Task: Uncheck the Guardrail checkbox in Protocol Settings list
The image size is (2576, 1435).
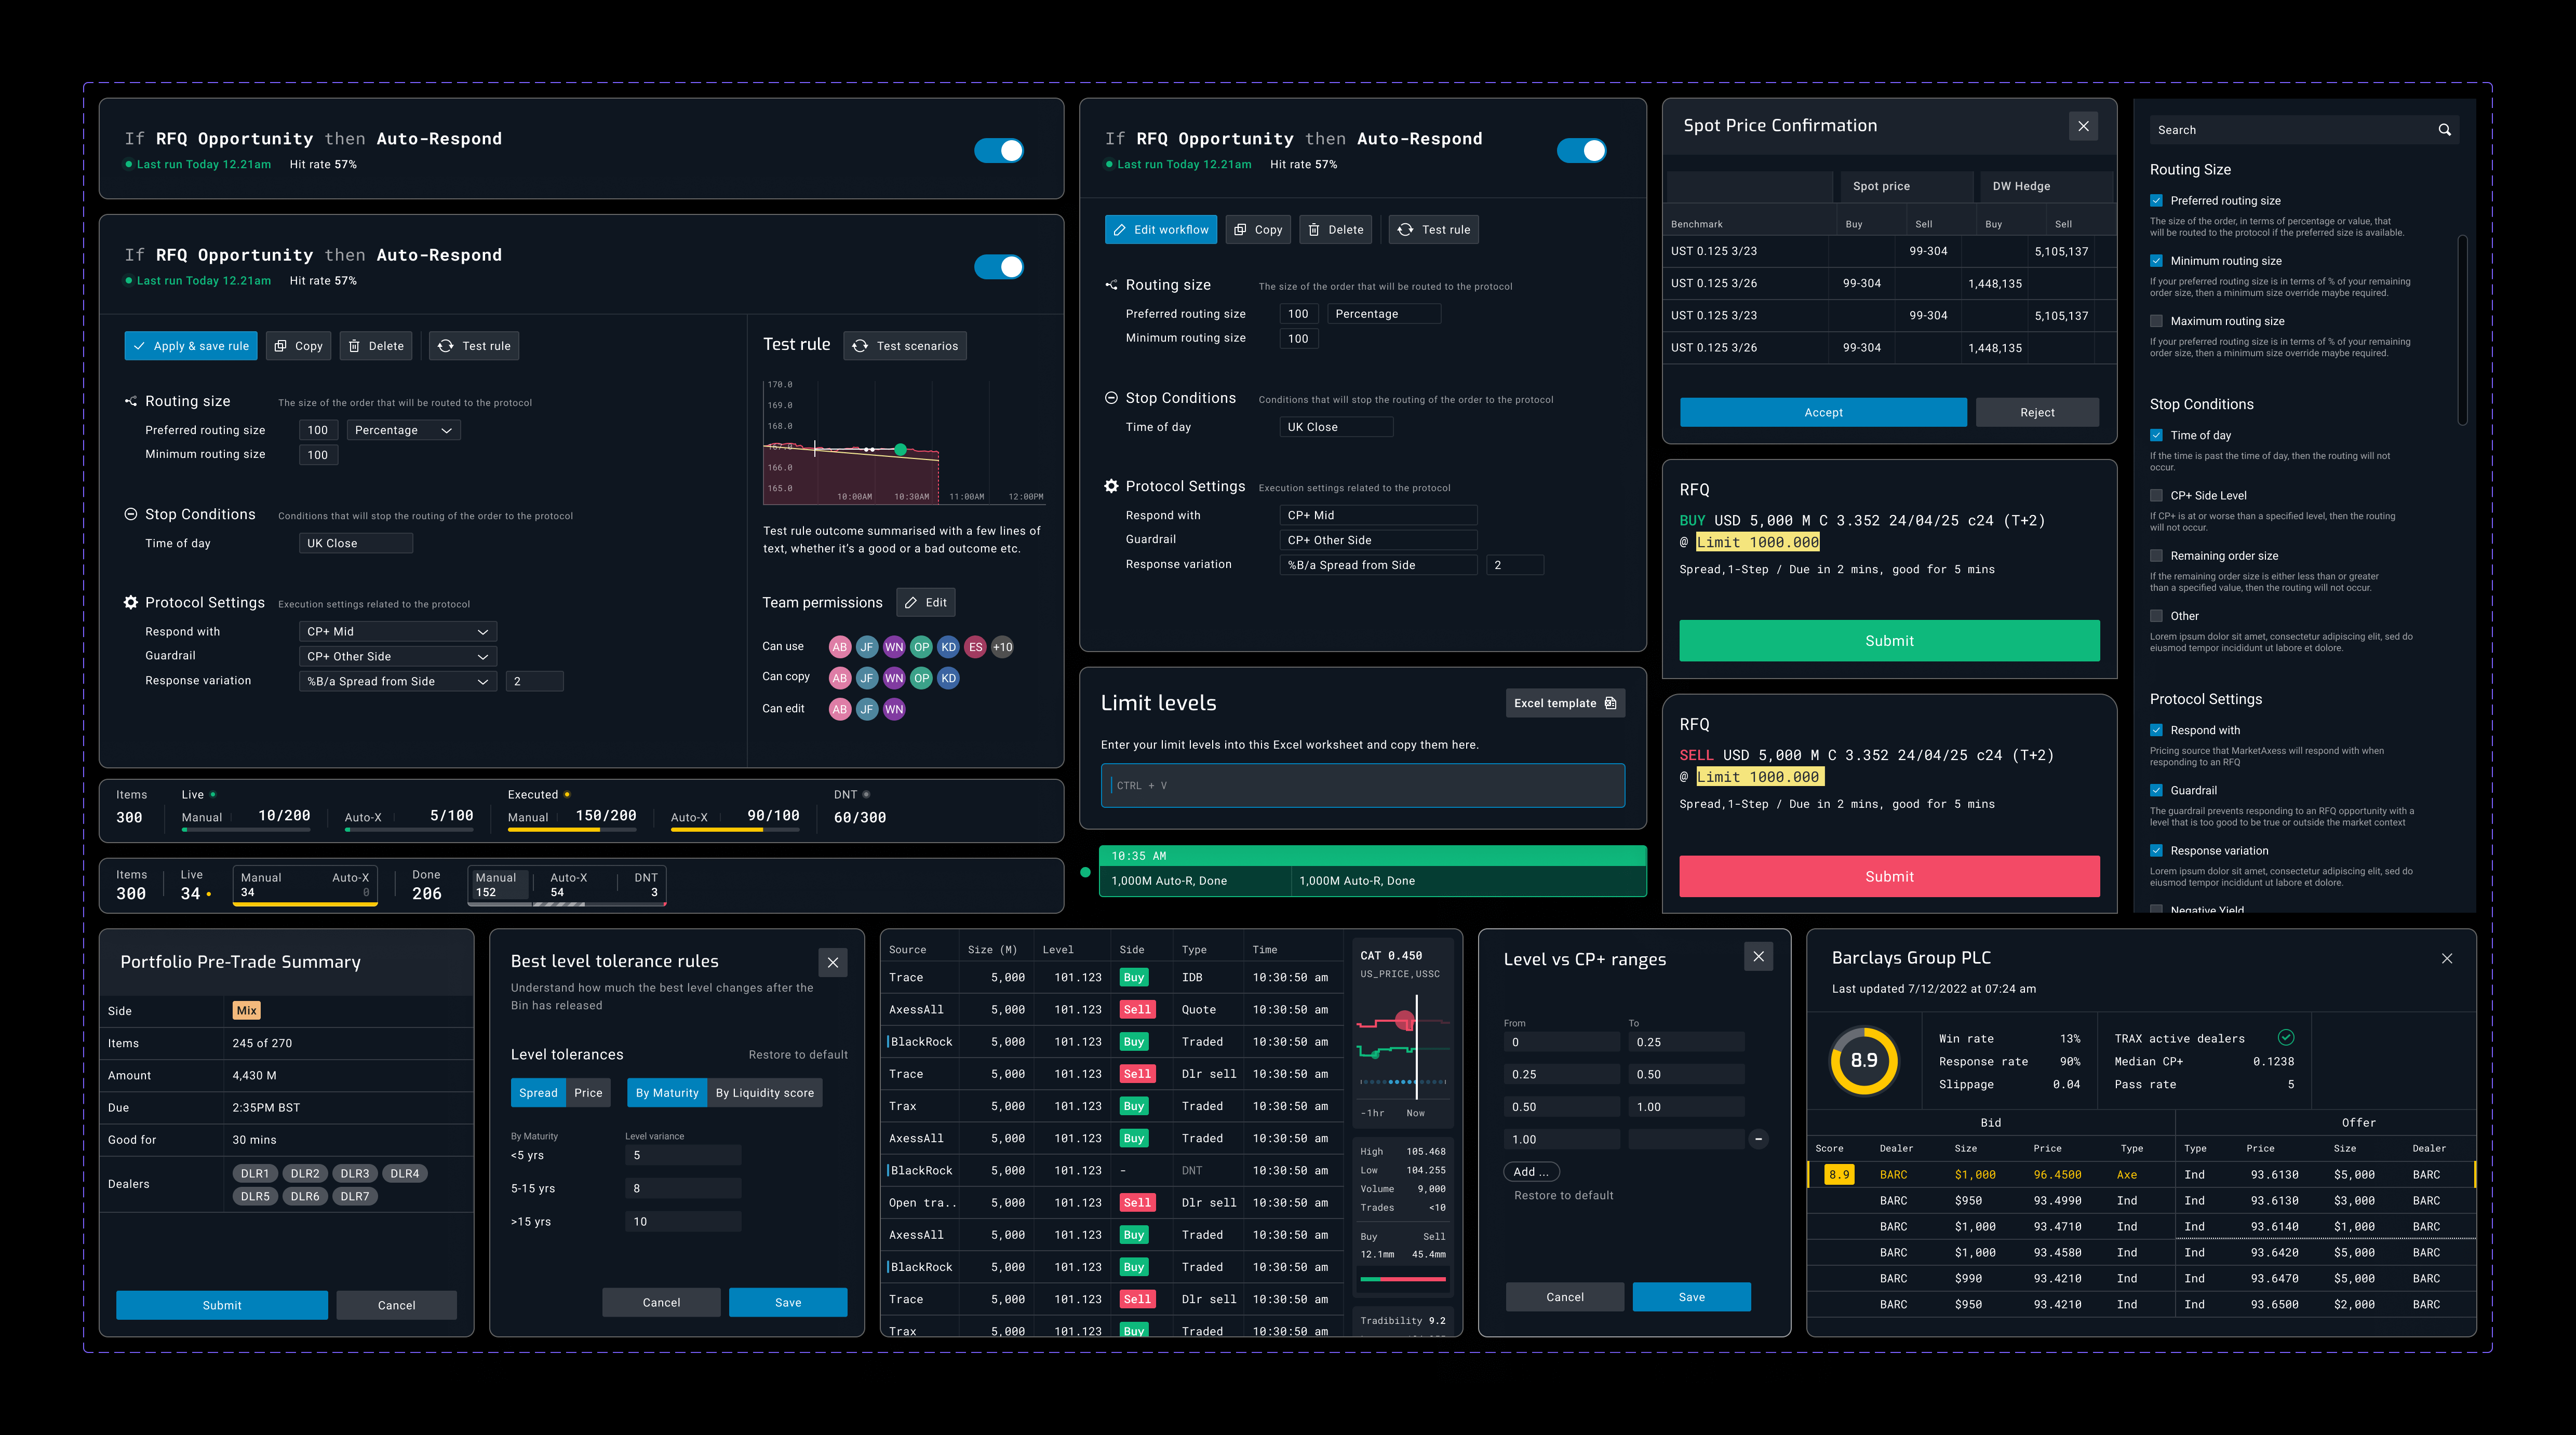Action: (2156, 790)
